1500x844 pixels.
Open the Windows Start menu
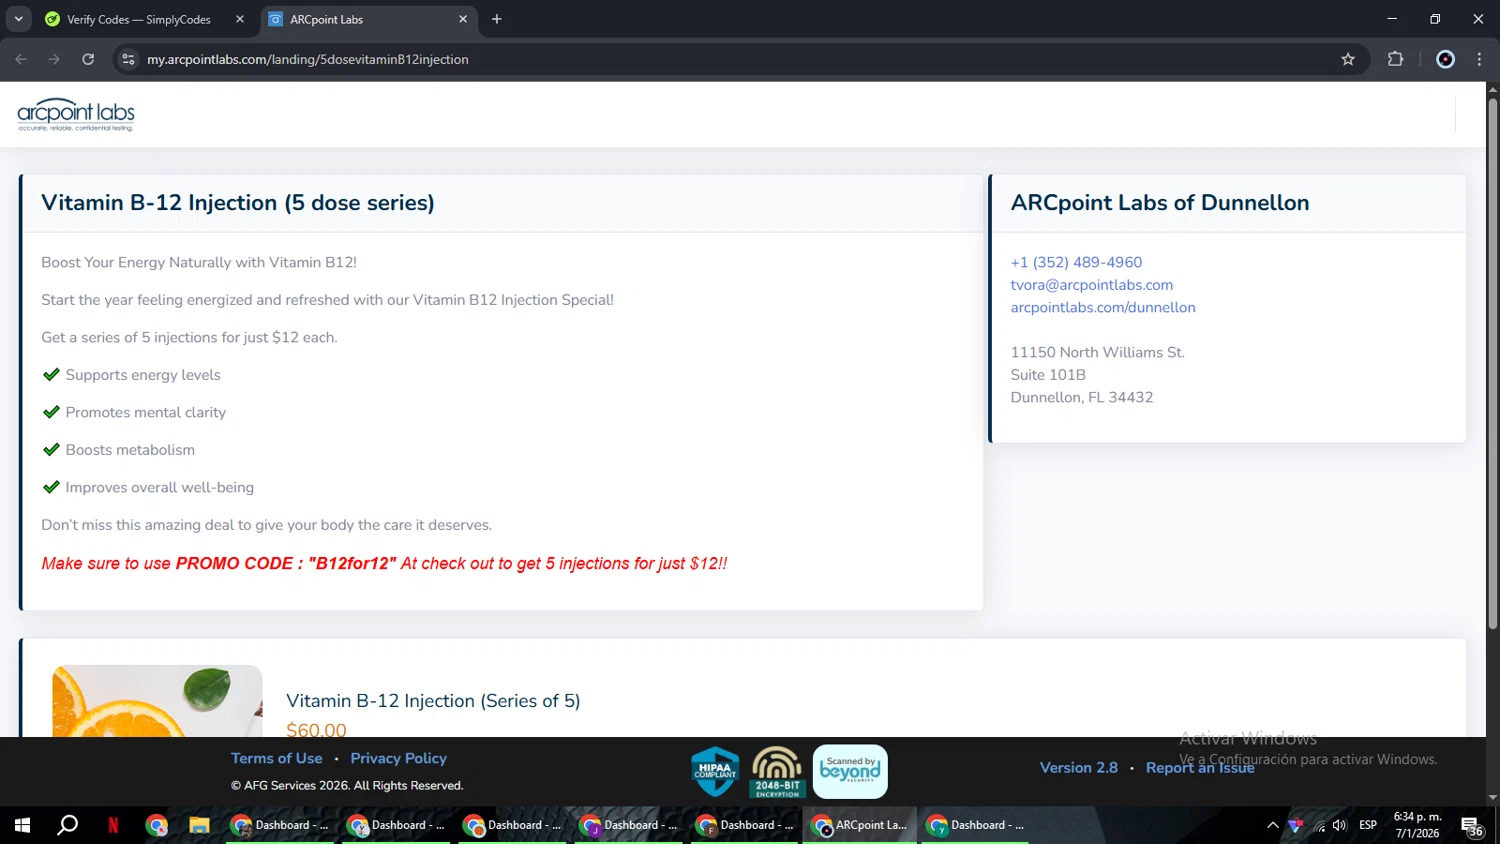click(22, 825)
